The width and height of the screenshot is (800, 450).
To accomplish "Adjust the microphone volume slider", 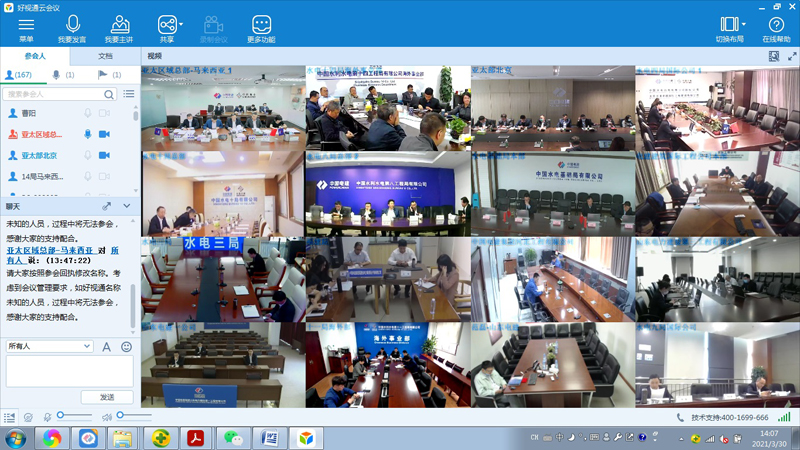I will (62, 415).
